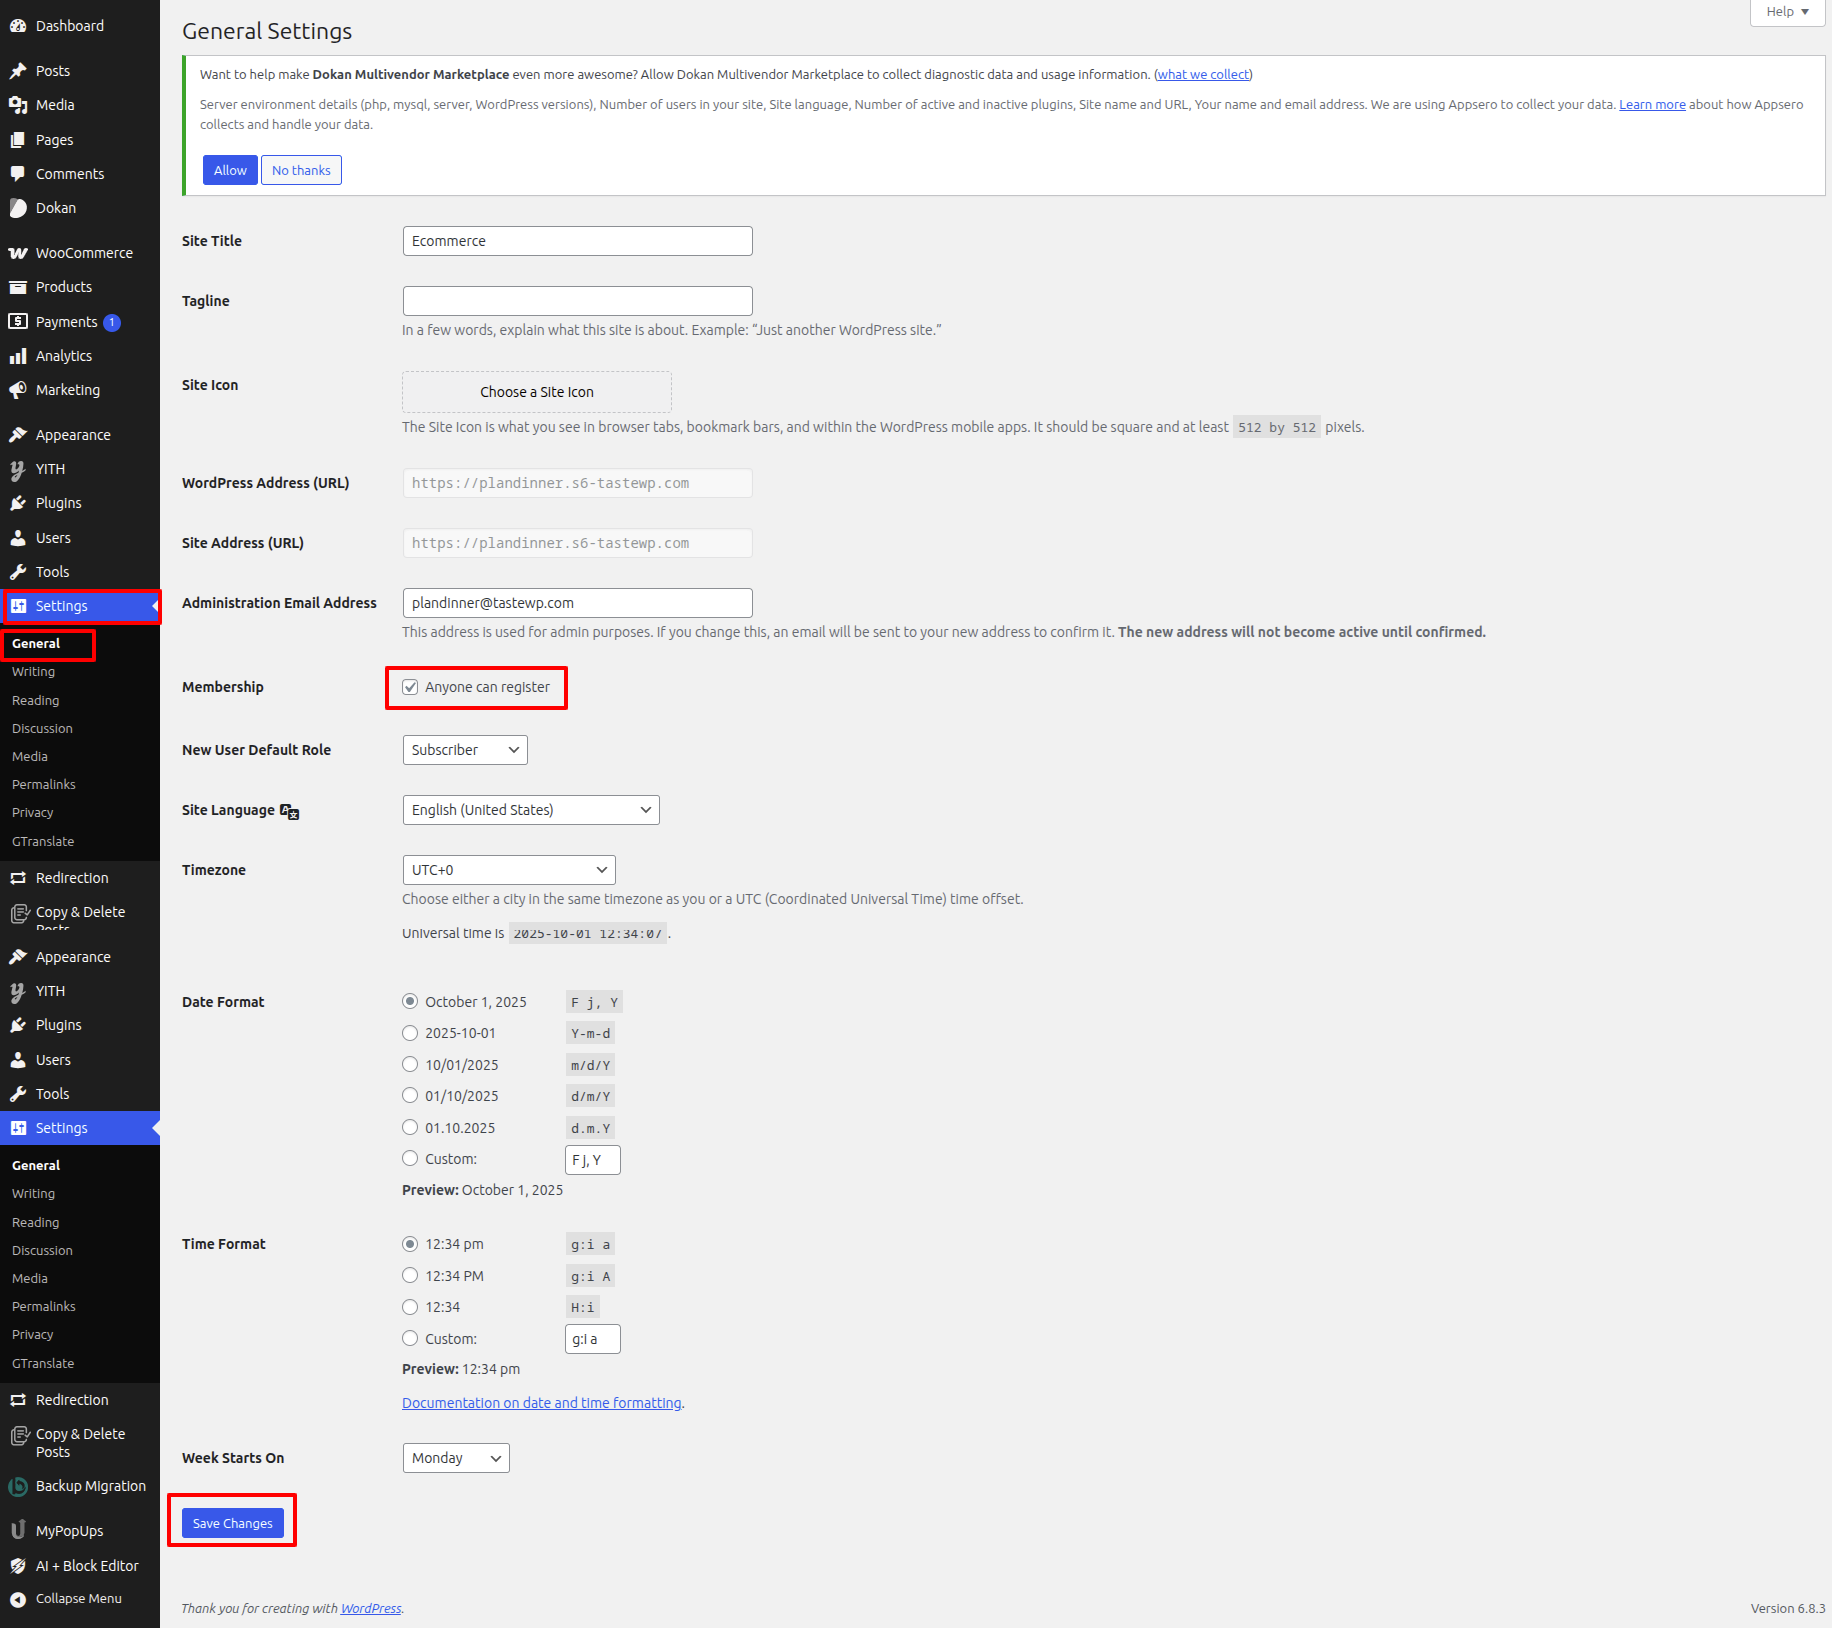Click the Dashboard gauge icon in sidebar
The width and height of the screenshot is (1832, 1629).
[x=18, y=26]
